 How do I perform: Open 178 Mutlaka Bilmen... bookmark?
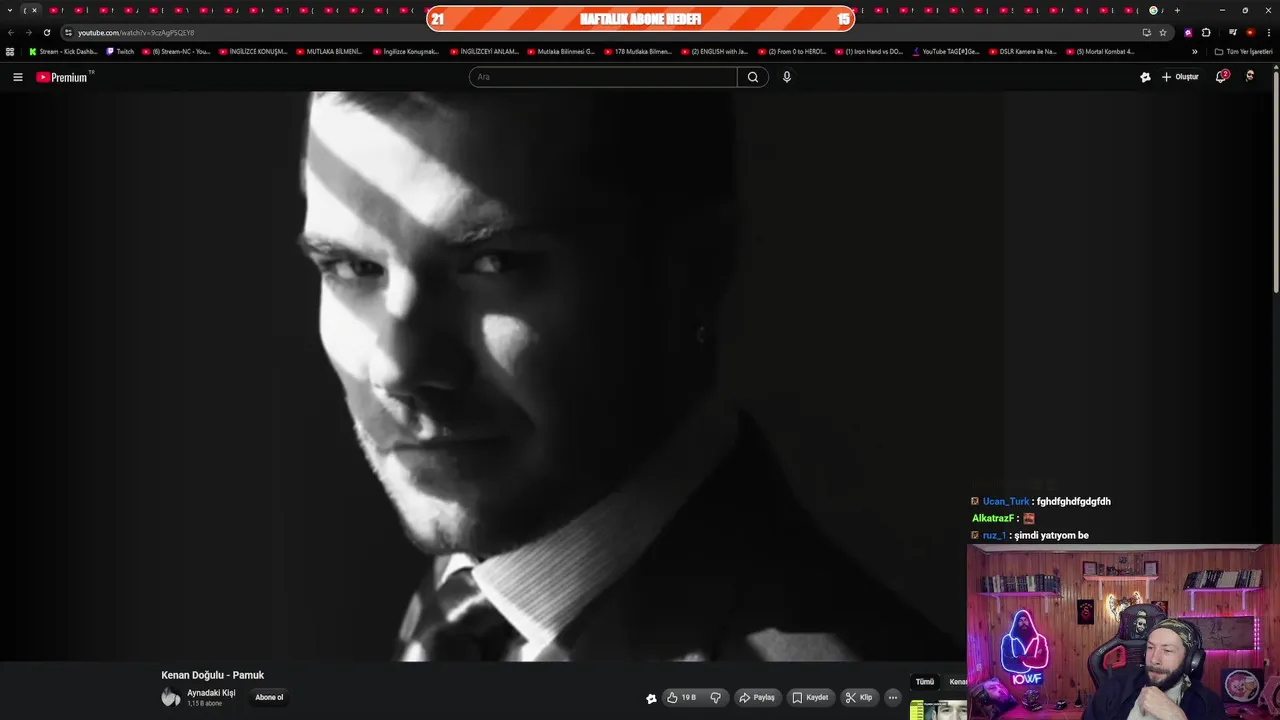pyautogui.click(x=638, y=51)
